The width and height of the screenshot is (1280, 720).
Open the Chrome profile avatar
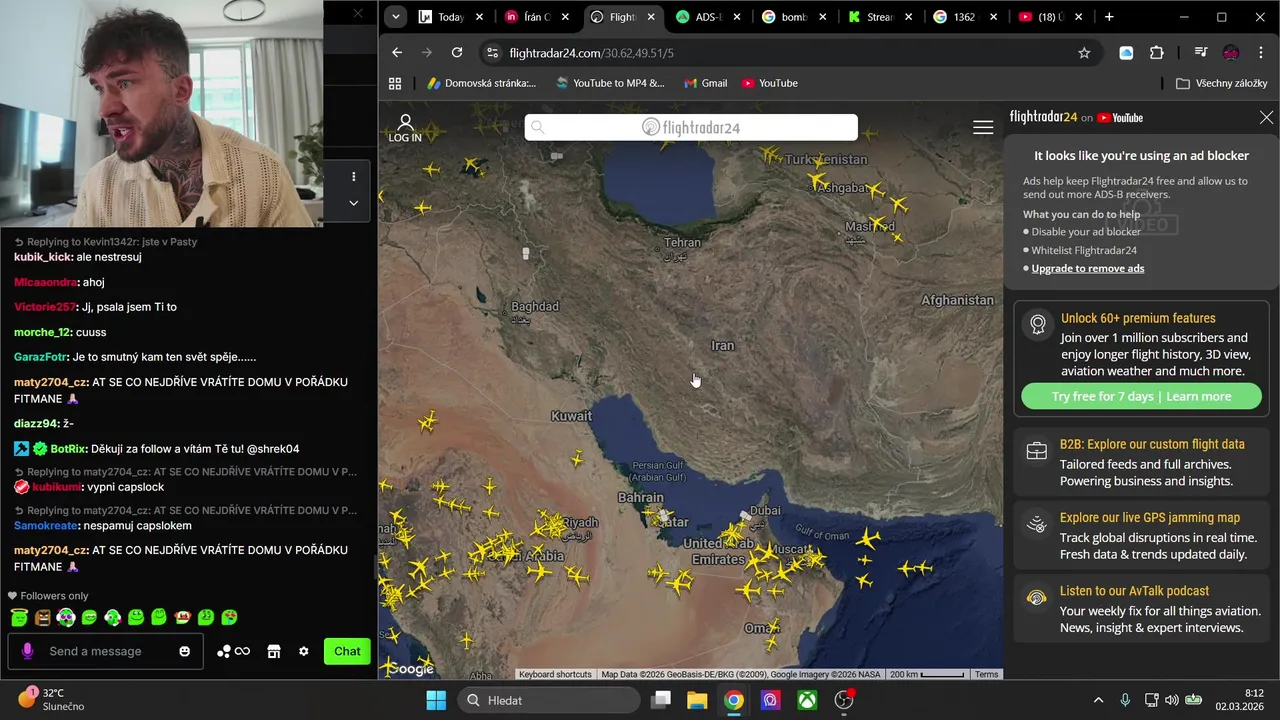click(x=1231, y=53)
